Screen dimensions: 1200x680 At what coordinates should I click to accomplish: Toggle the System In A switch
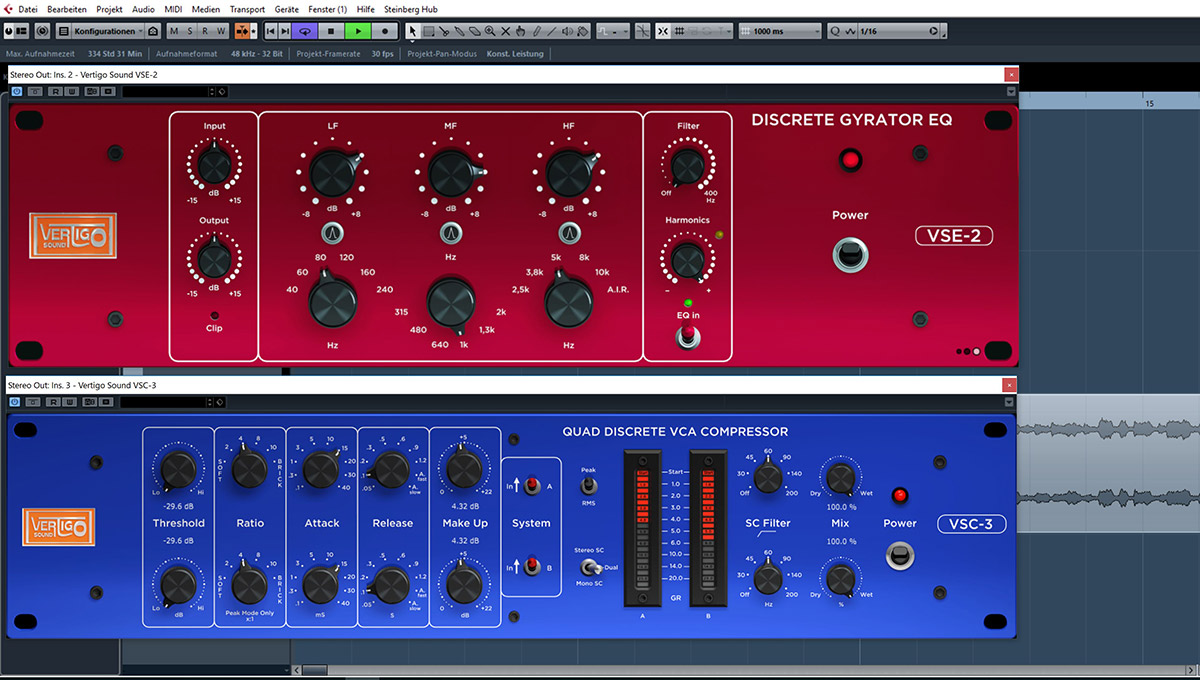(x=533, y=485)
